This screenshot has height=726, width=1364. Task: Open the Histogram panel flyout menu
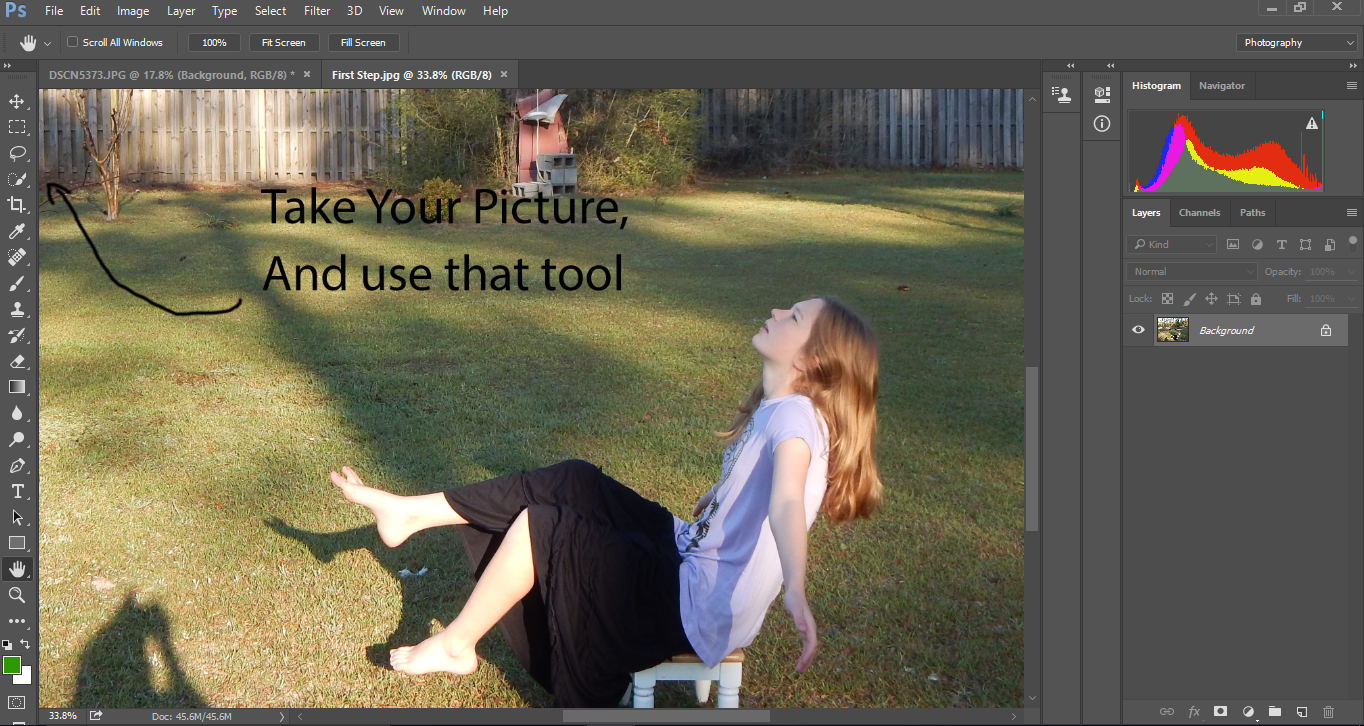[1352, 86]
